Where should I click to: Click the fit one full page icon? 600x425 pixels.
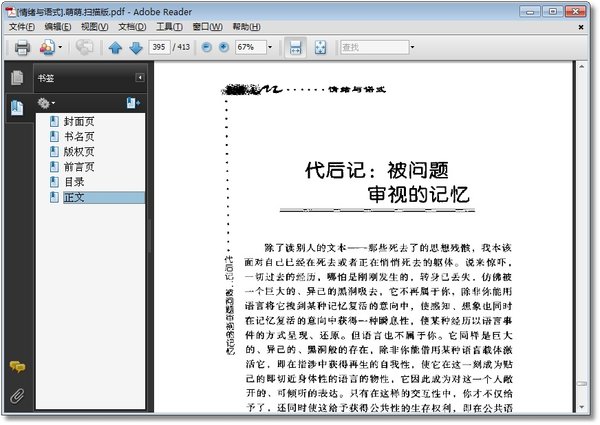[x=320, y=48]
